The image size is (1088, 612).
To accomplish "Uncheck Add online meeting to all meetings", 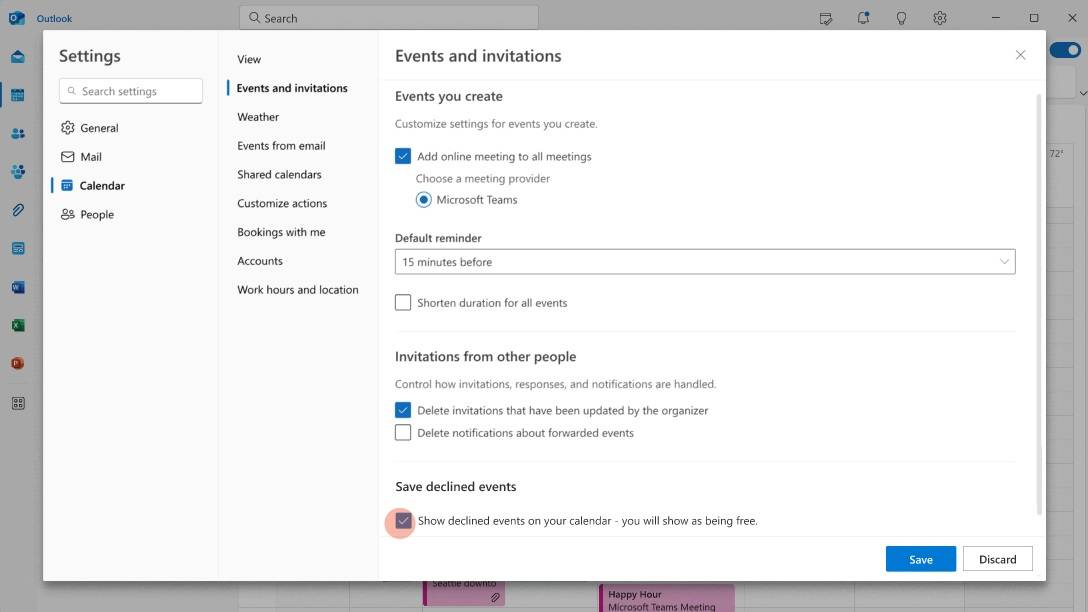I will (x=403, y=156).
